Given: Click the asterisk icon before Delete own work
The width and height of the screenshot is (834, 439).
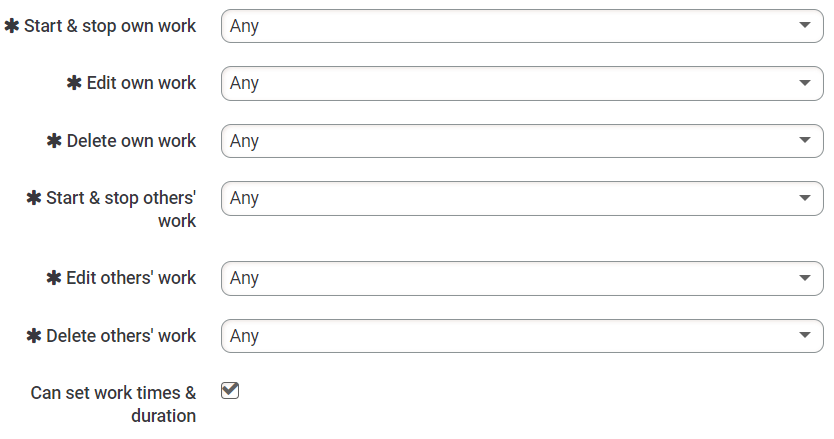Looking at the screenshot, I should [x=54, y=141].
